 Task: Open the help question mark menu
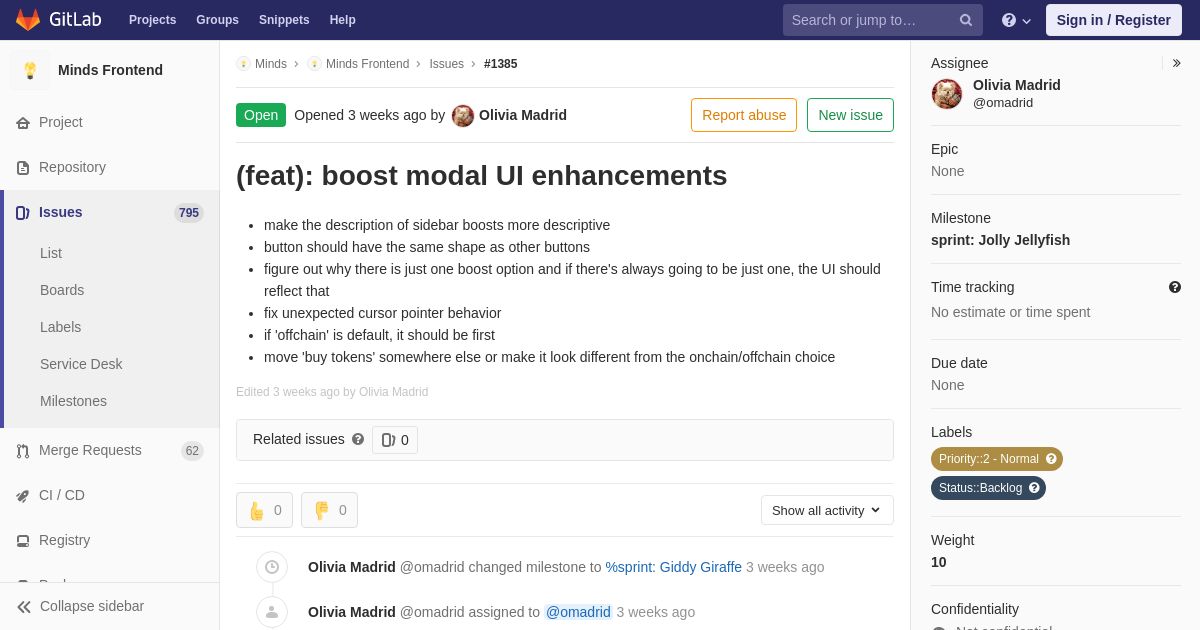[1016, 20]
